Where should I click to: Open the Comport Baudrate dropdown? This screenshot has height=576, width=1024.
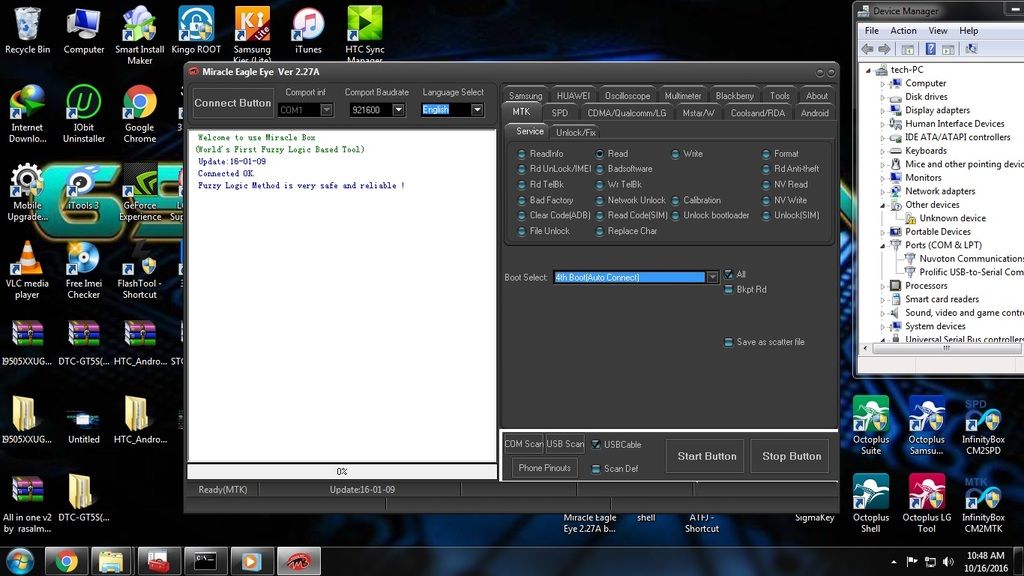(x=398, y=110)
